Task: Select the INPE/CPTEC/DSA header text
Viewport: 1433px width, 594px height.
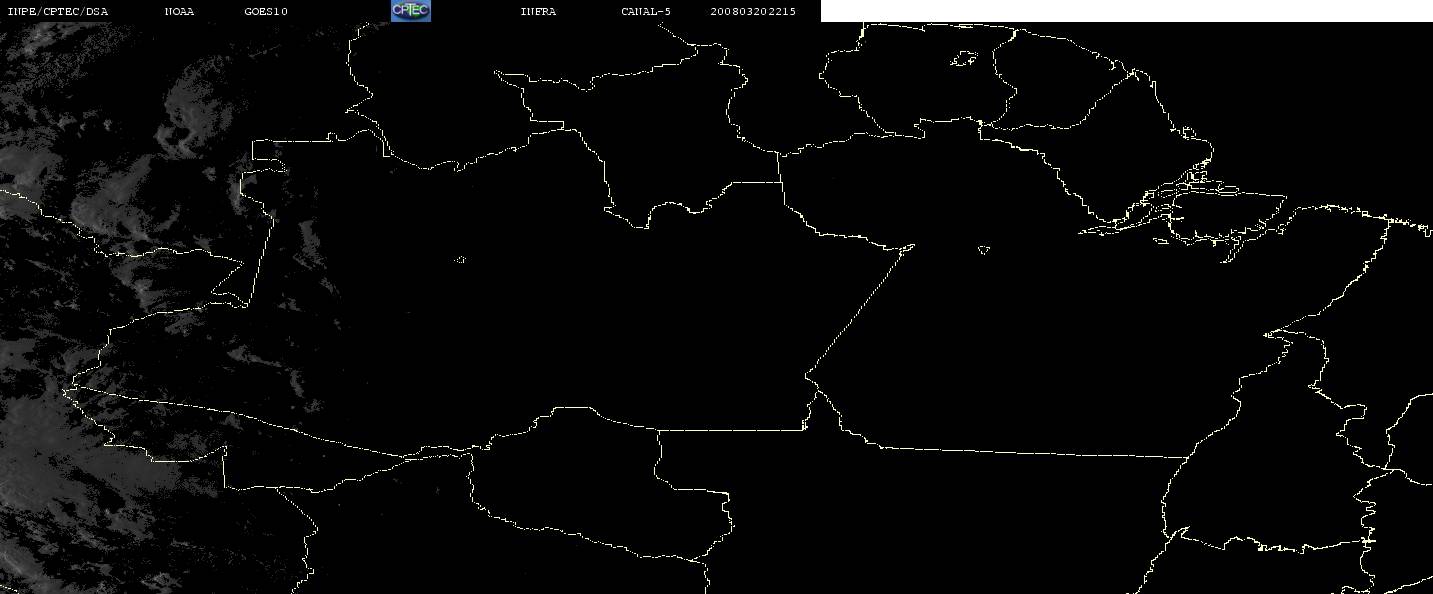Action: (x=58, y=12)
